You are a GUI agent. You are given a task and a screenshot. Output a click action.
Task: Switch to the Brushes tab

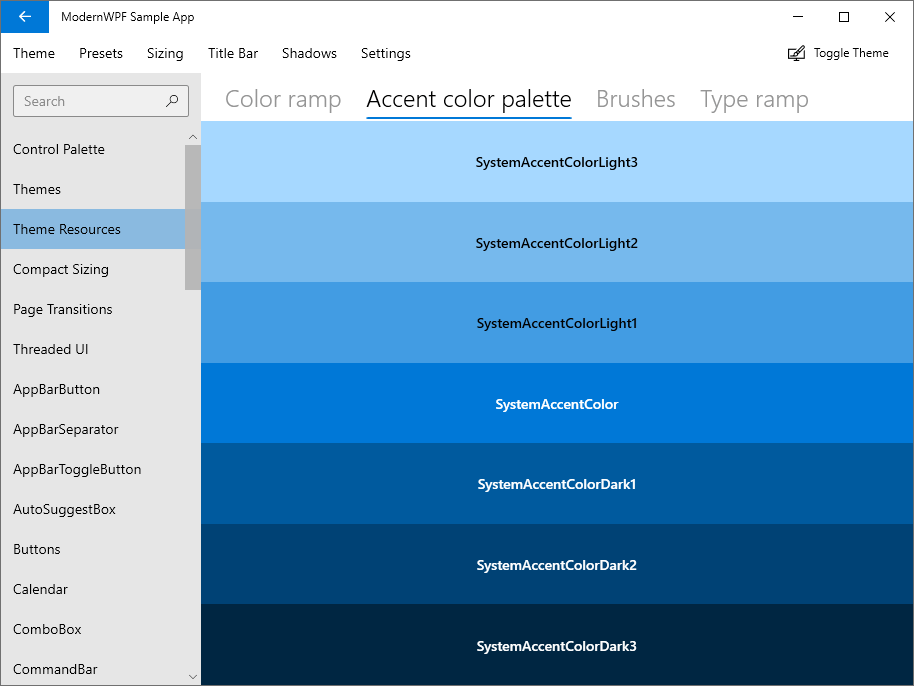click(635, 99)
